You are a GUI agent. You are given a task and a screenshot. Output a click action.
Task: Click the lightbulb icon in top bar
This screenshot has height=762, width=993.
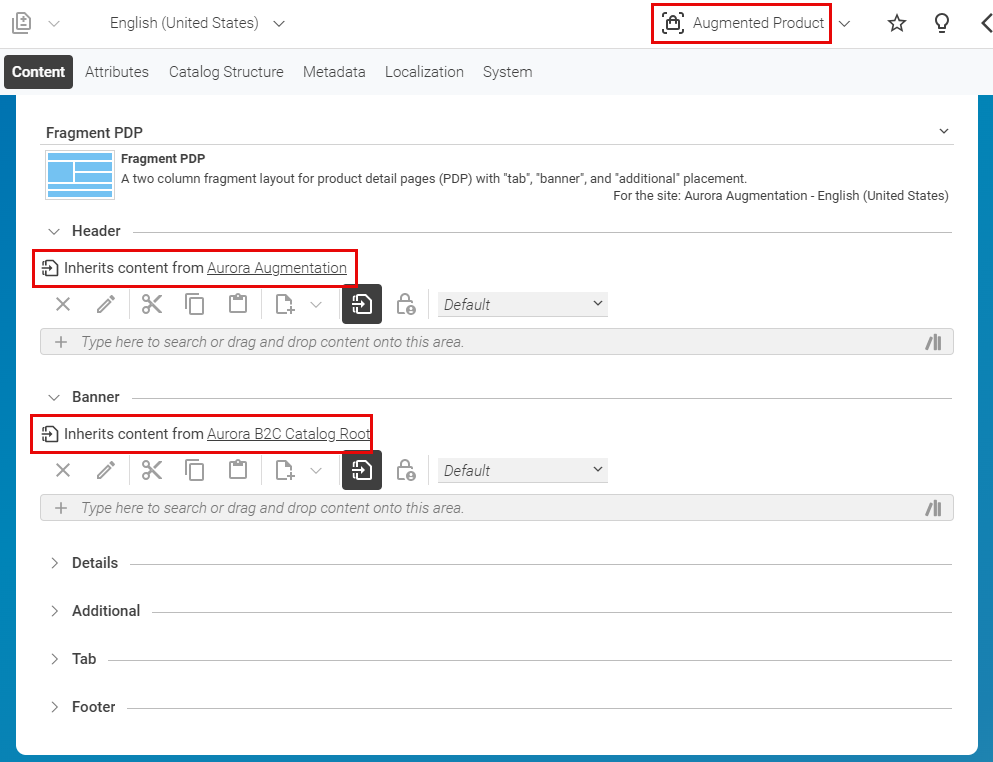click(941, 23)
